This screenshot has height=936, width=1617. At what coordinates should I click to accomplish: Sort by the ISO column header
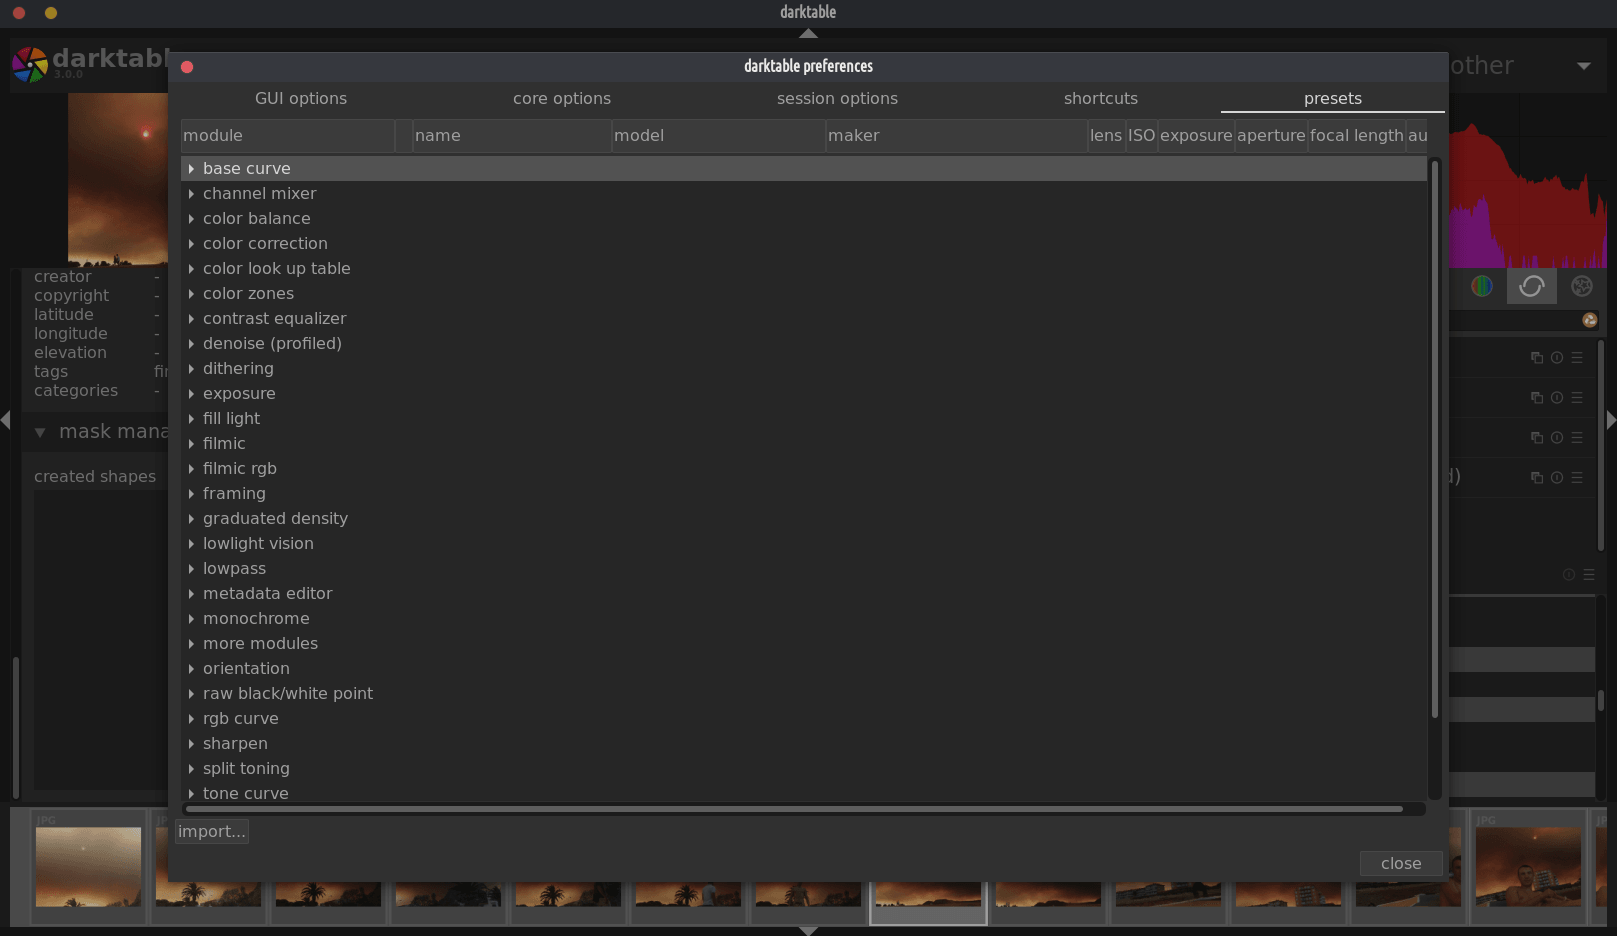pyautogui.click(x=1142, y=136)
